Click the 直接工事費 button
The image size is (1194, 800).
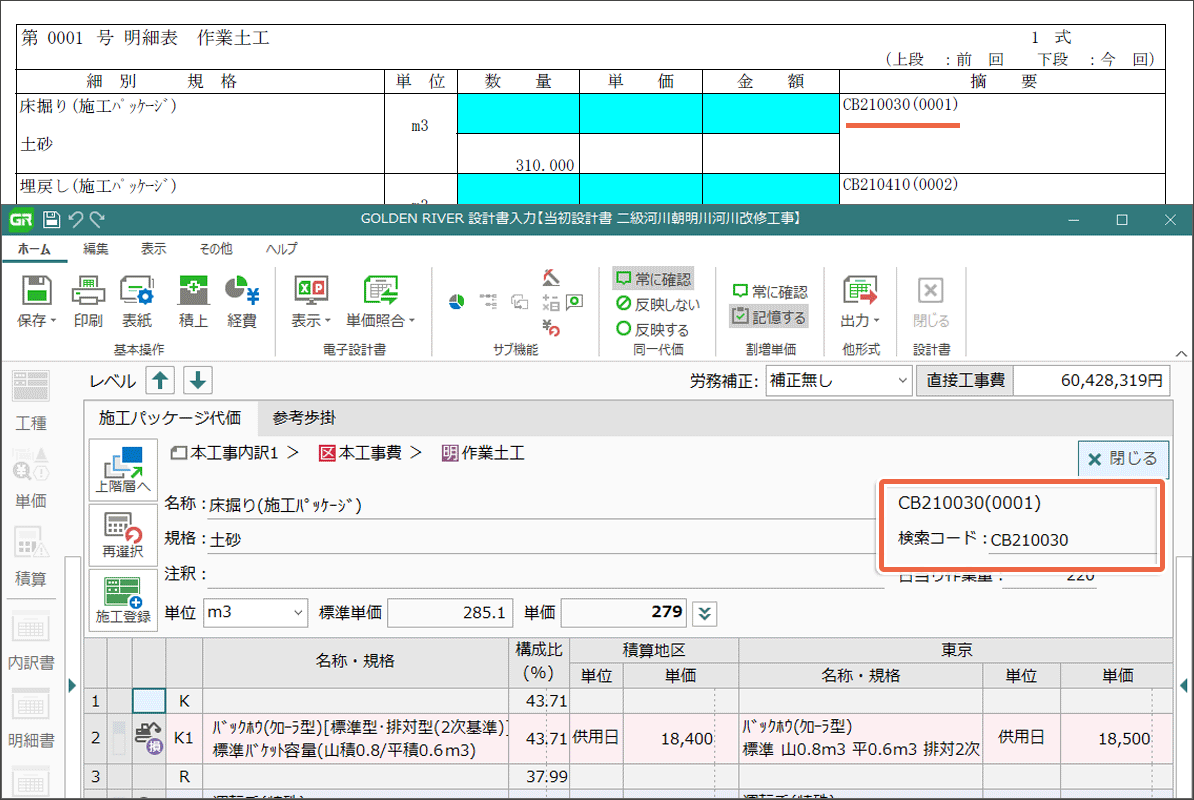click(x=965, y=381)
